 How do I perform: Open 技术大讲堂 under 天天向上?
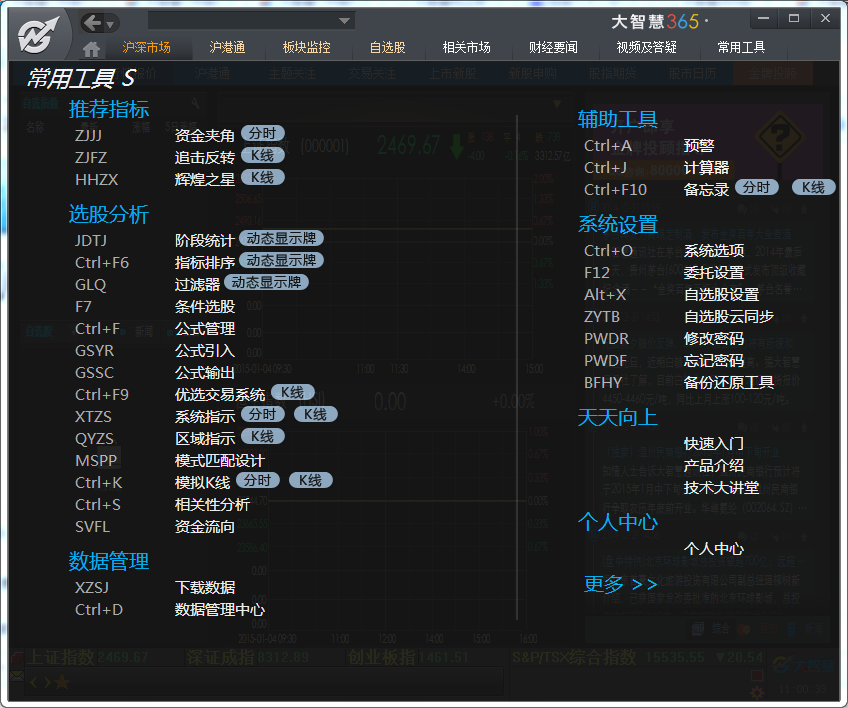(x=720, y=488)
